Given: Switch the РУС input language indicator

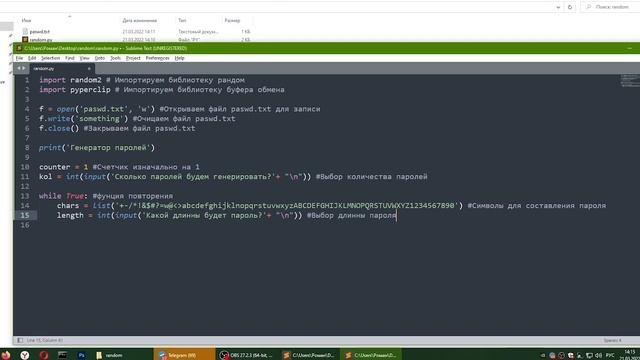Looking at the screenshot, I should pos(610,356).
